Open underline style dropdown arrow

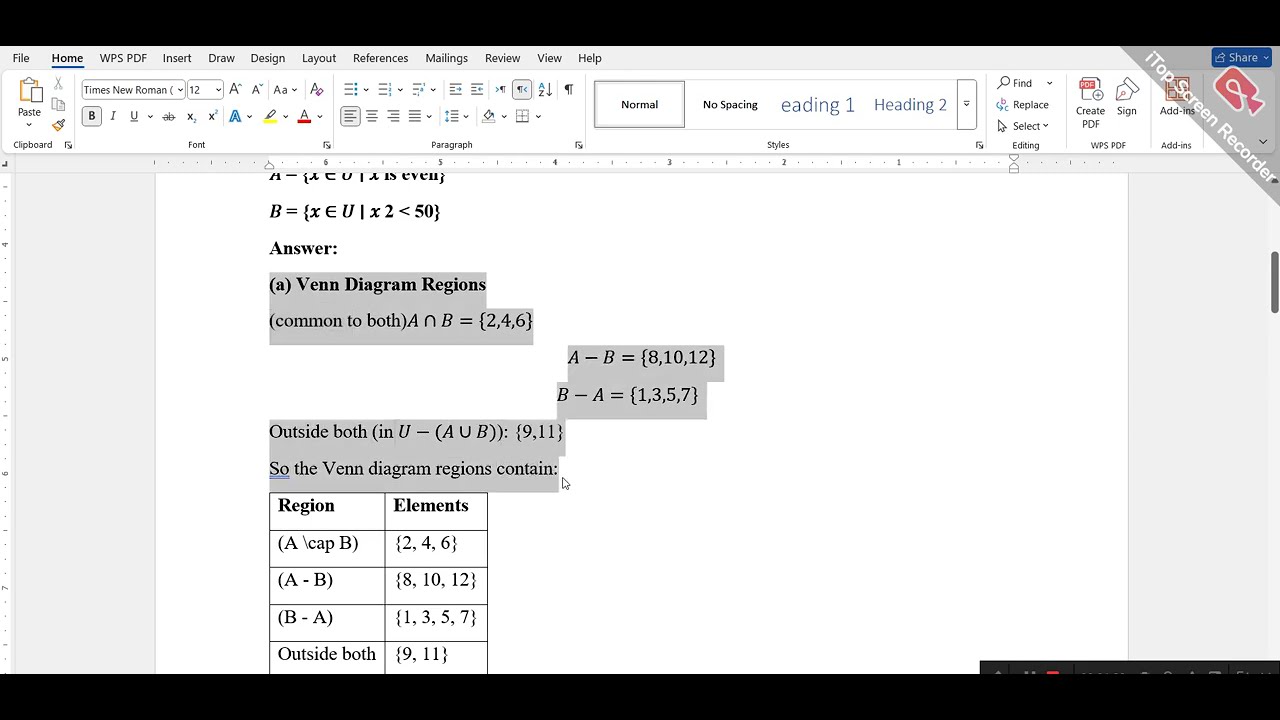(150, 116)
